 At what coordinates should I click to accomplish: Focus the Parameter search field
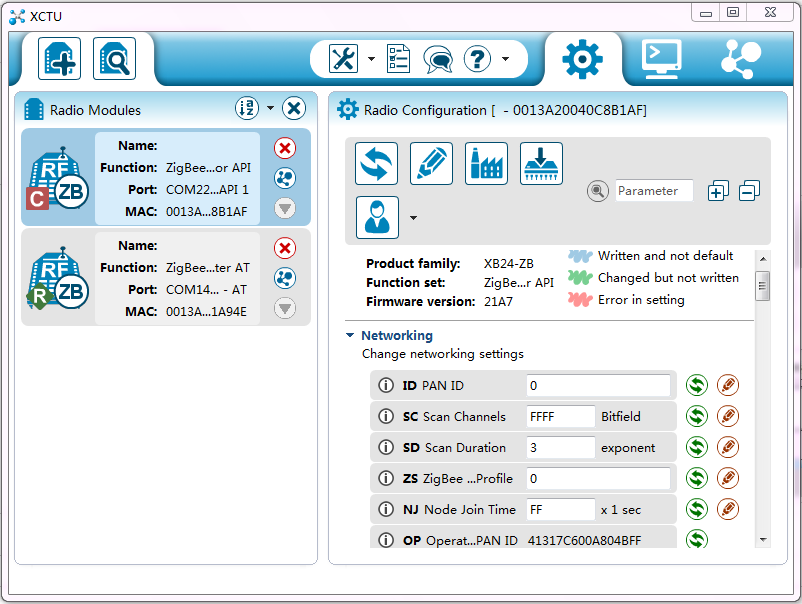coord(654,191)
